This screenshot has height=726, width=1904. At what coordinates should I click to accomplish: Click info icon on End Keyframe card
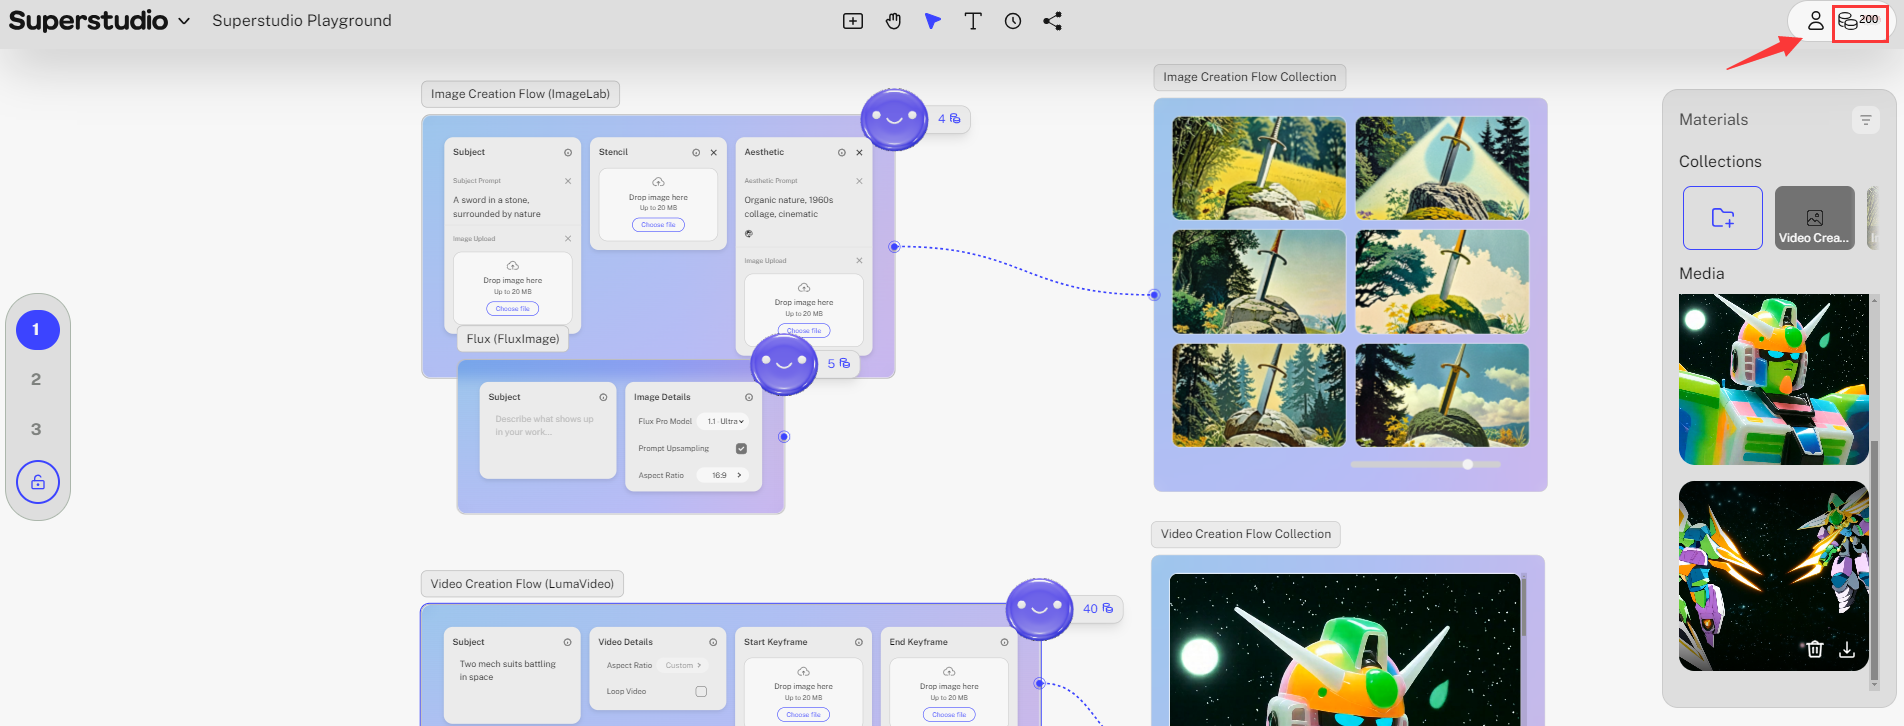[1005, 643]
